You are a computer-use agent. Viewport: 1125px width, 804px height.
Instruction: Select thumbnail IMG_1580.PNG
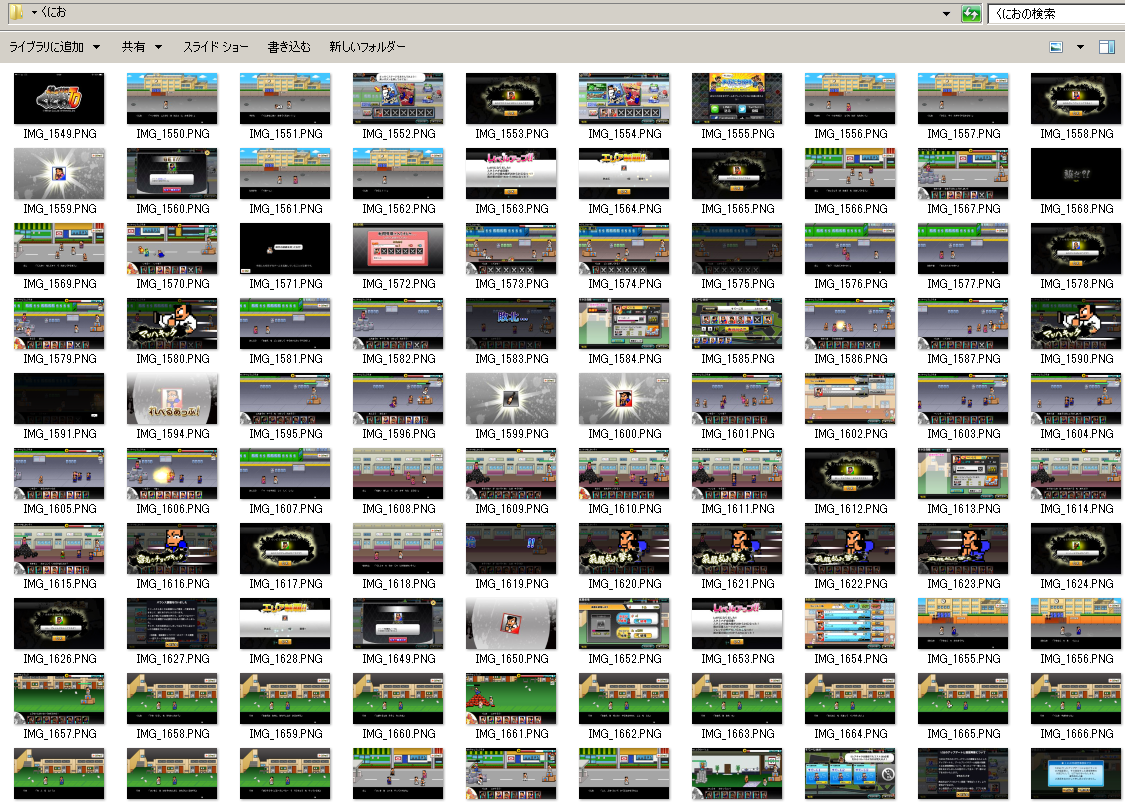coord(172,323)
